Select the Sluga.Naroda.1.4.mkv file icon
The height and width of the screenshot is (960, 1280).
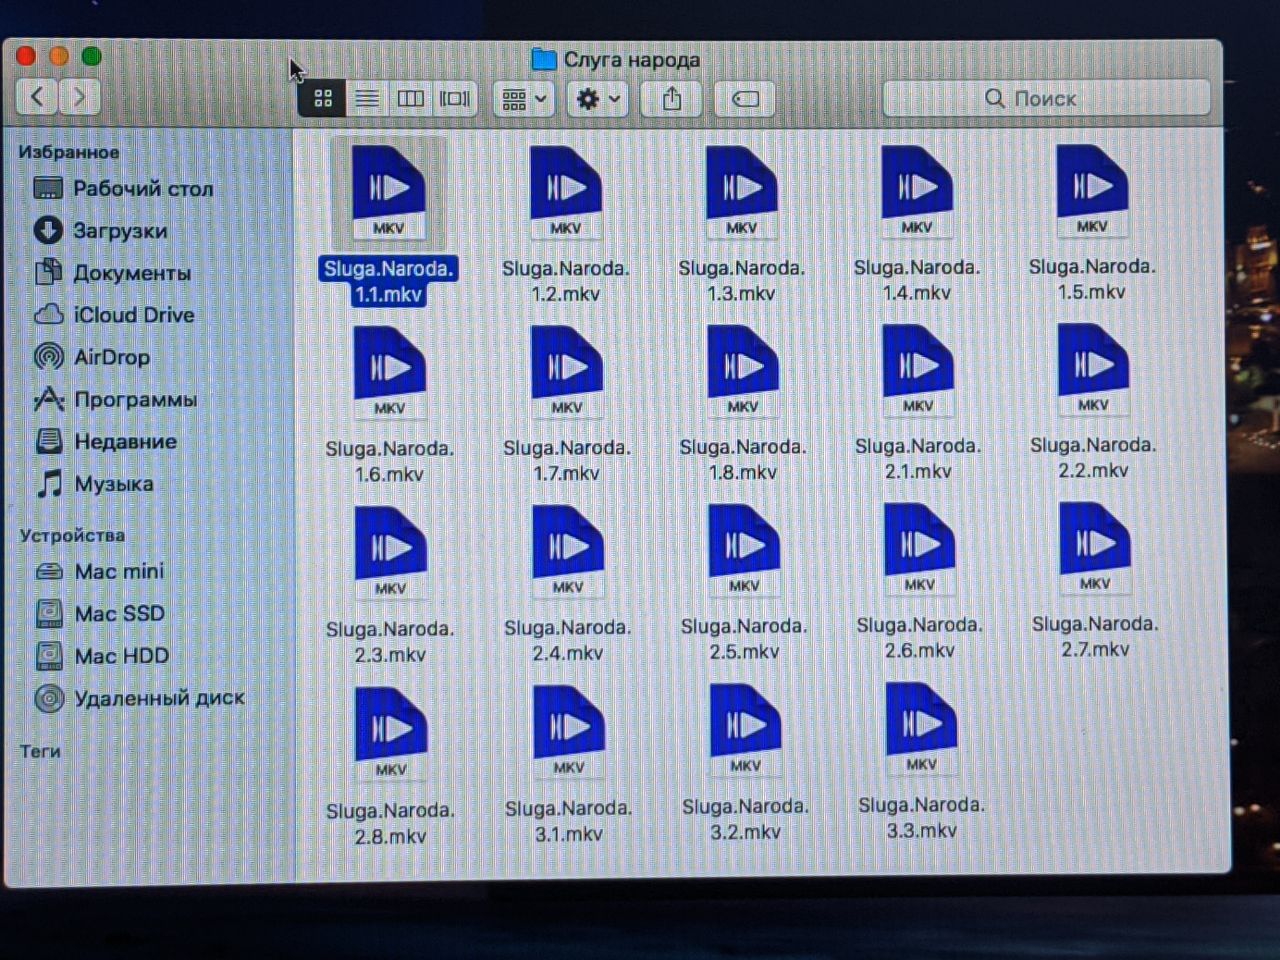(916, 191)
